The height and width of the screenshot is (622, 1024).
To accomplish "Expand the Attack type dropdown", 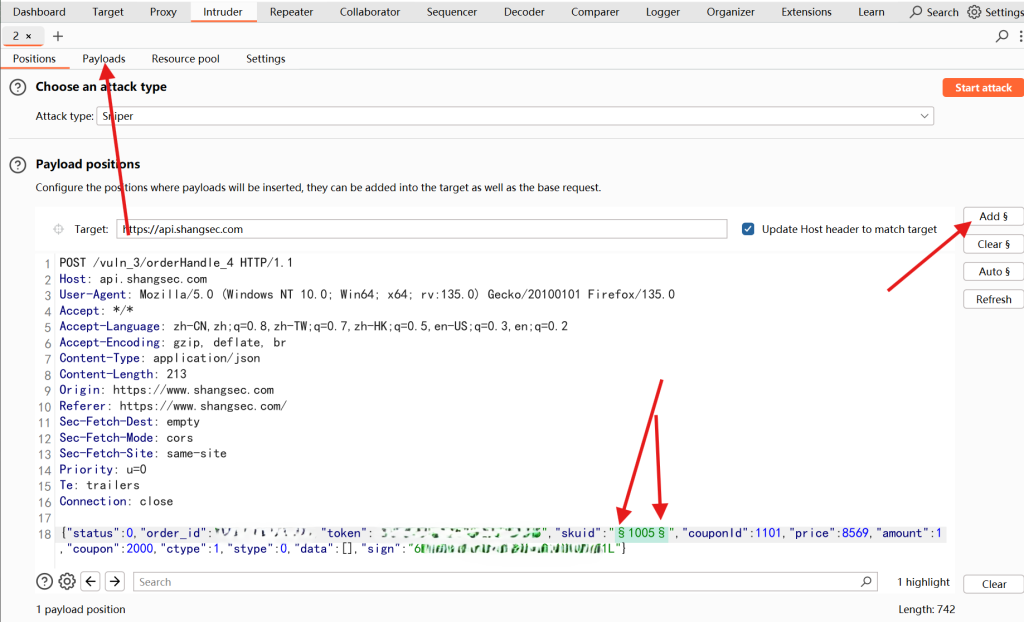I will point(924,116).
